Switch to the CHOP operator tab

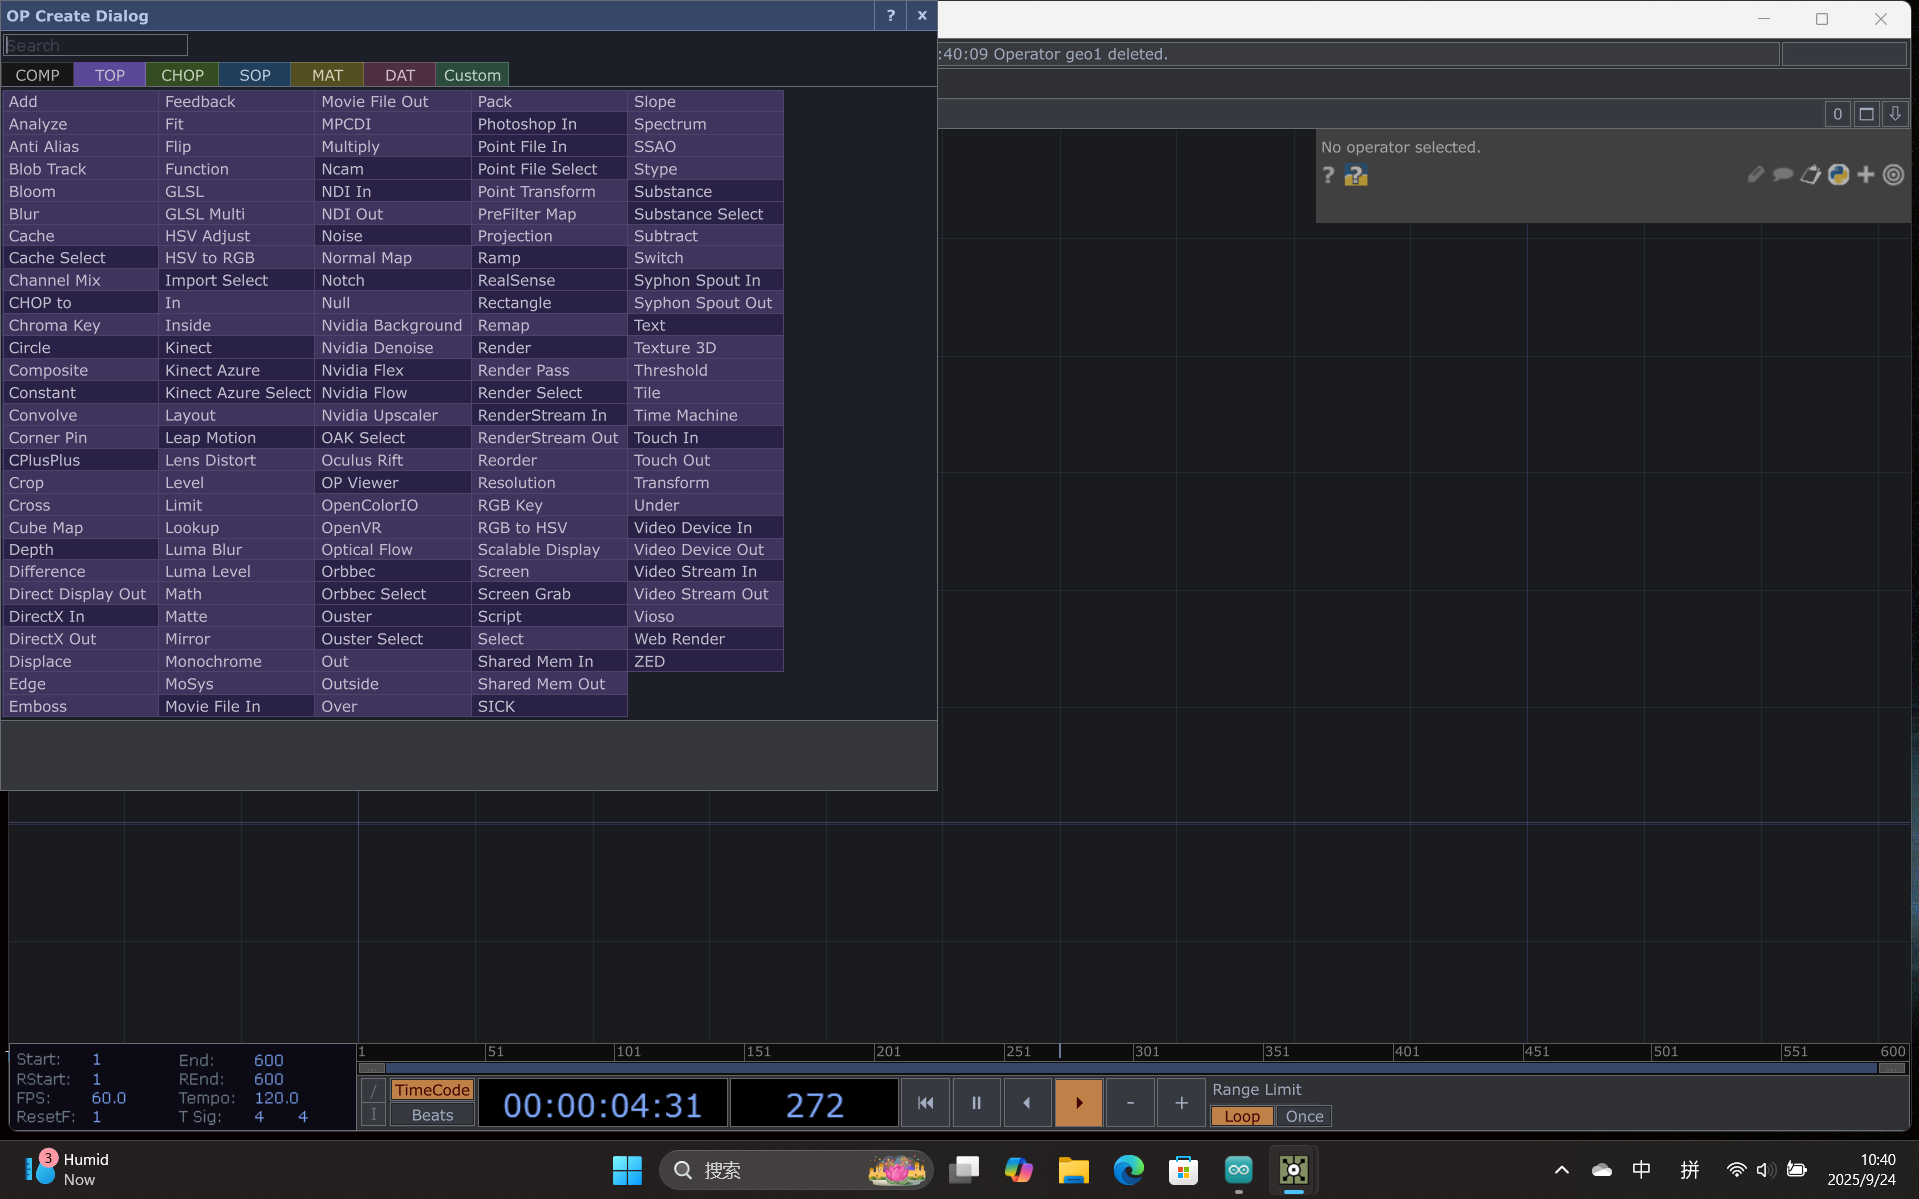[181, 74]
